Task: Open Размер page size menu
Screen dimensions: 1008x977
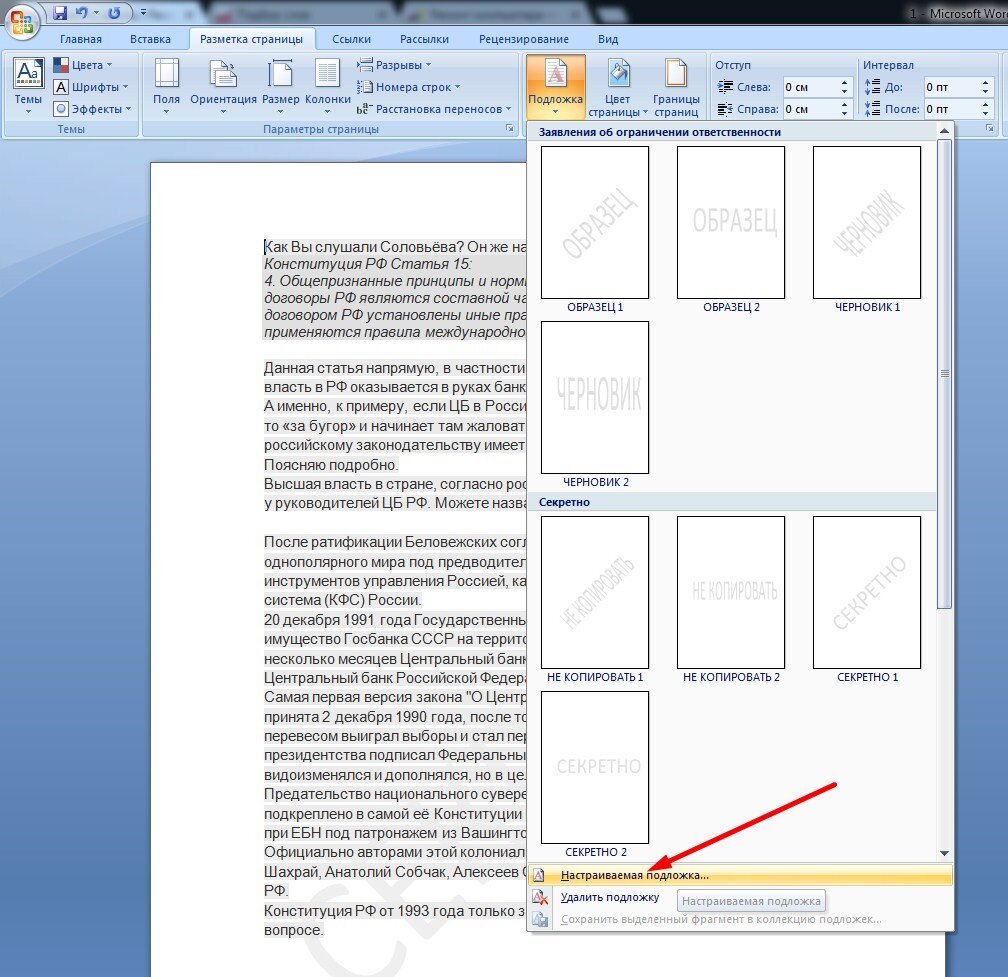Action: point(280,87)
